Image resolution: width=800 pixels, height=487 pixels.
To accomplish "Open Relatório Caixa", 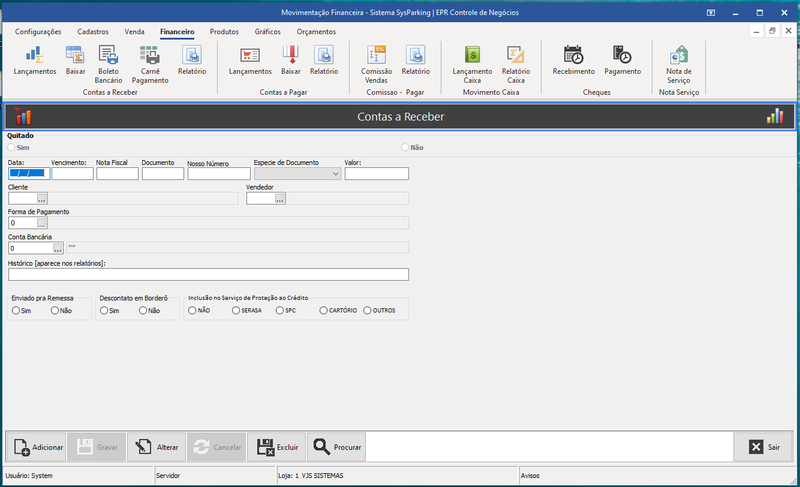I will [x=516, y=64].
